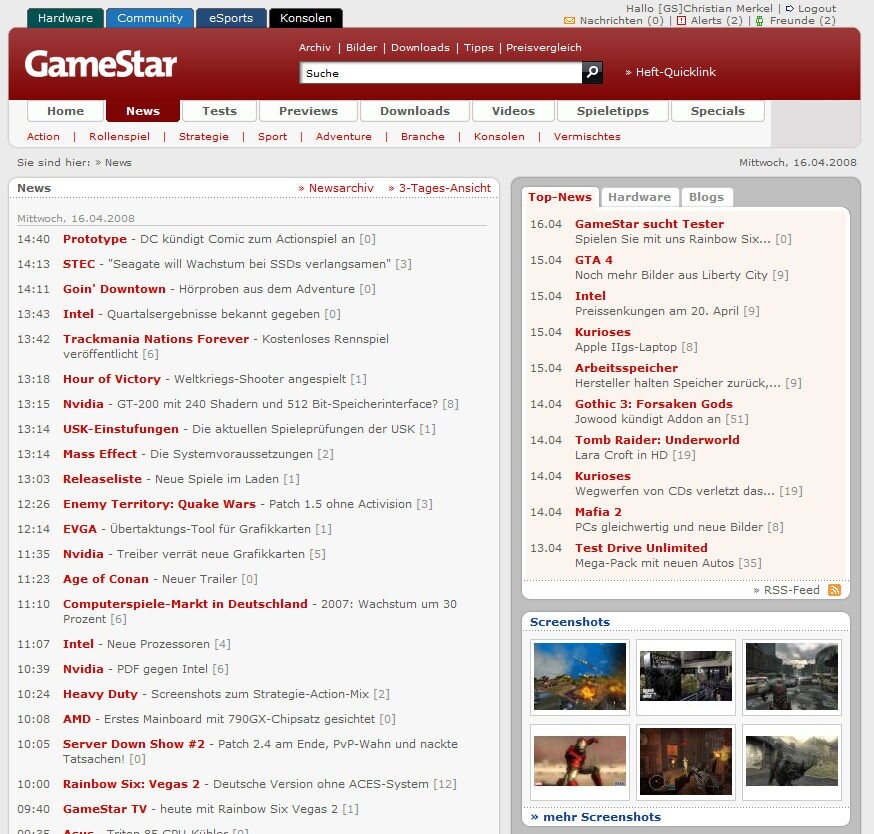Click the mehr Screenshots link
This screenshot has width=874, height=834.
[595, 817]
